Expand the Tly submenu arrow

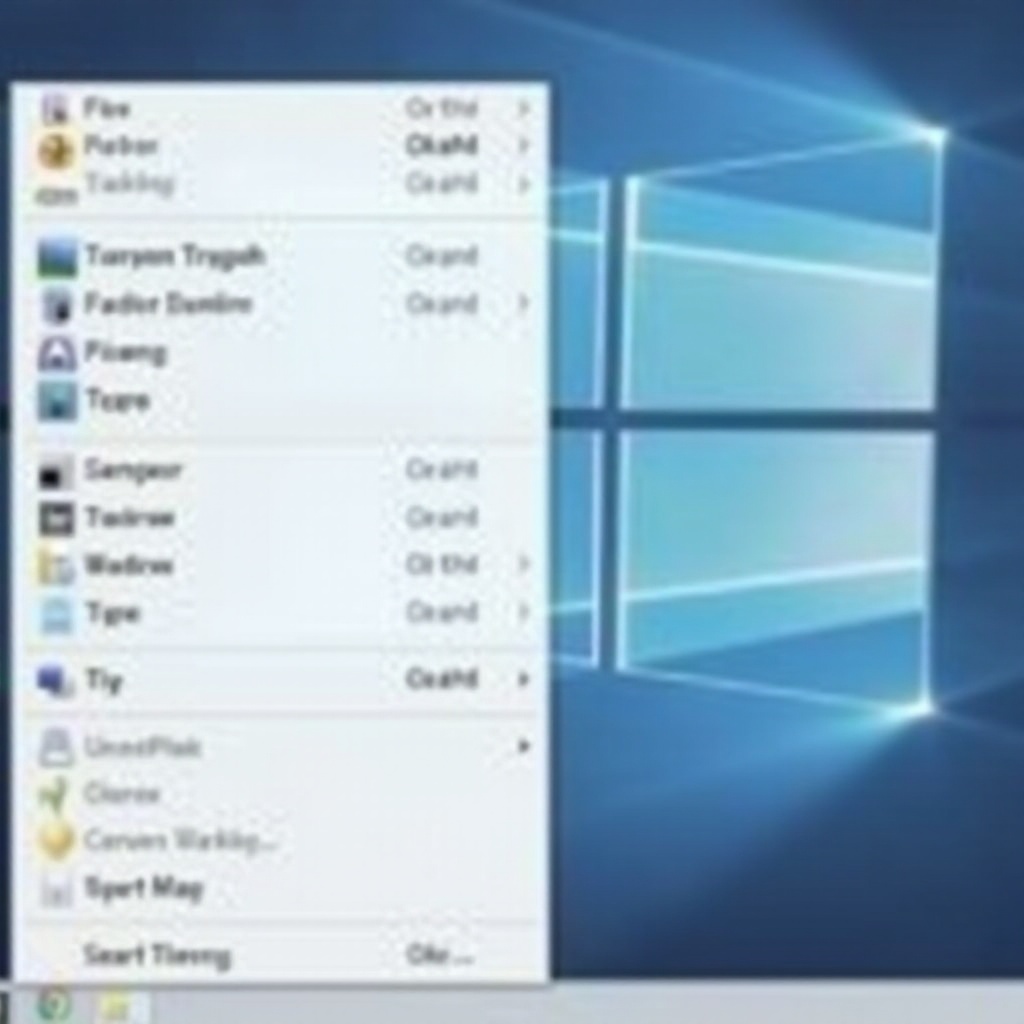pyautogui.click(x=523, y=680)
